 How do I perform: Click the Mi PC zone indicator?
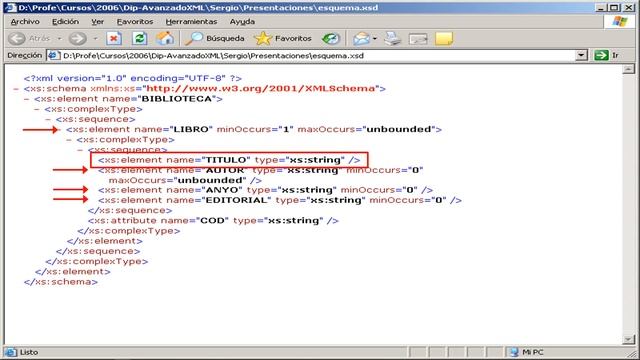click(x=527, y=352)
